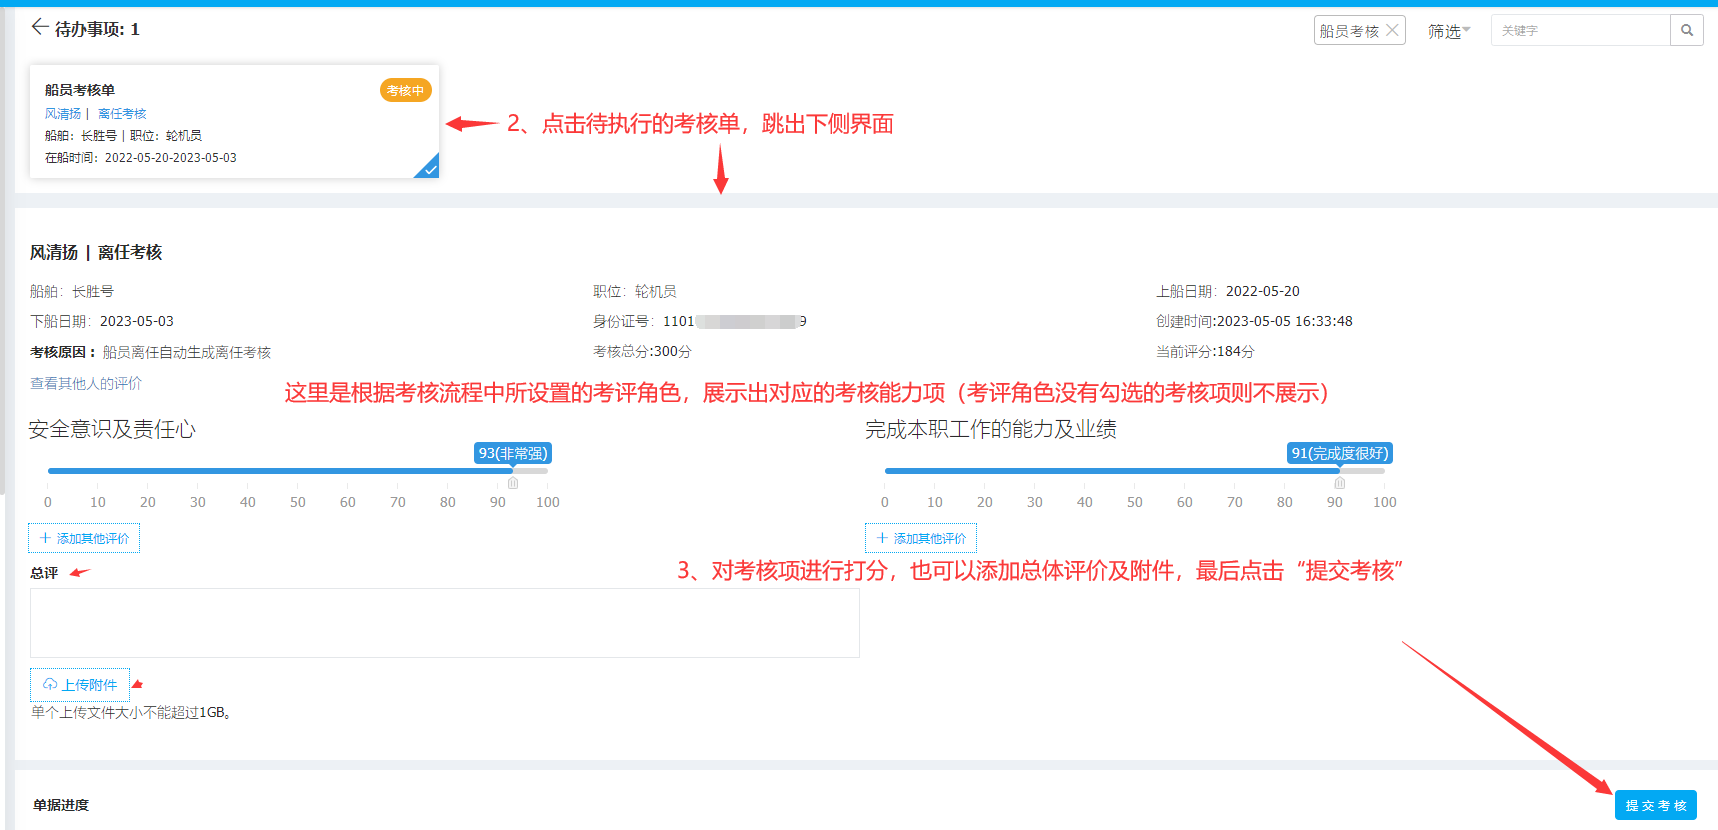Add other evaluation under 安全意识及责任心

click(84, 538)
